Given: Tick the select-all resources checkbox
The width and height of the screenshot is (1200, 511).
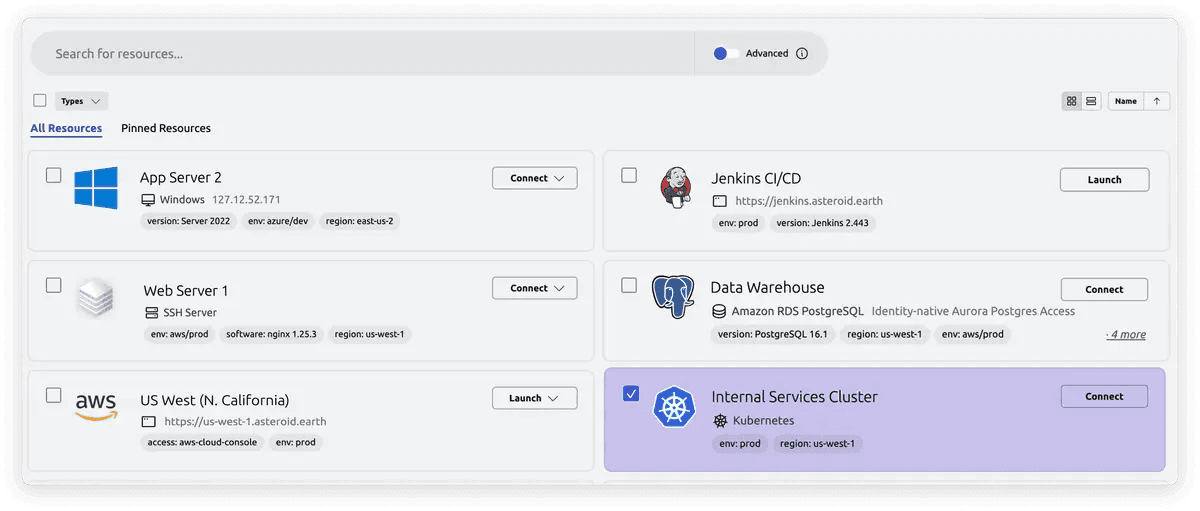Looking at the screenshot, I should [x=40, y=100].
